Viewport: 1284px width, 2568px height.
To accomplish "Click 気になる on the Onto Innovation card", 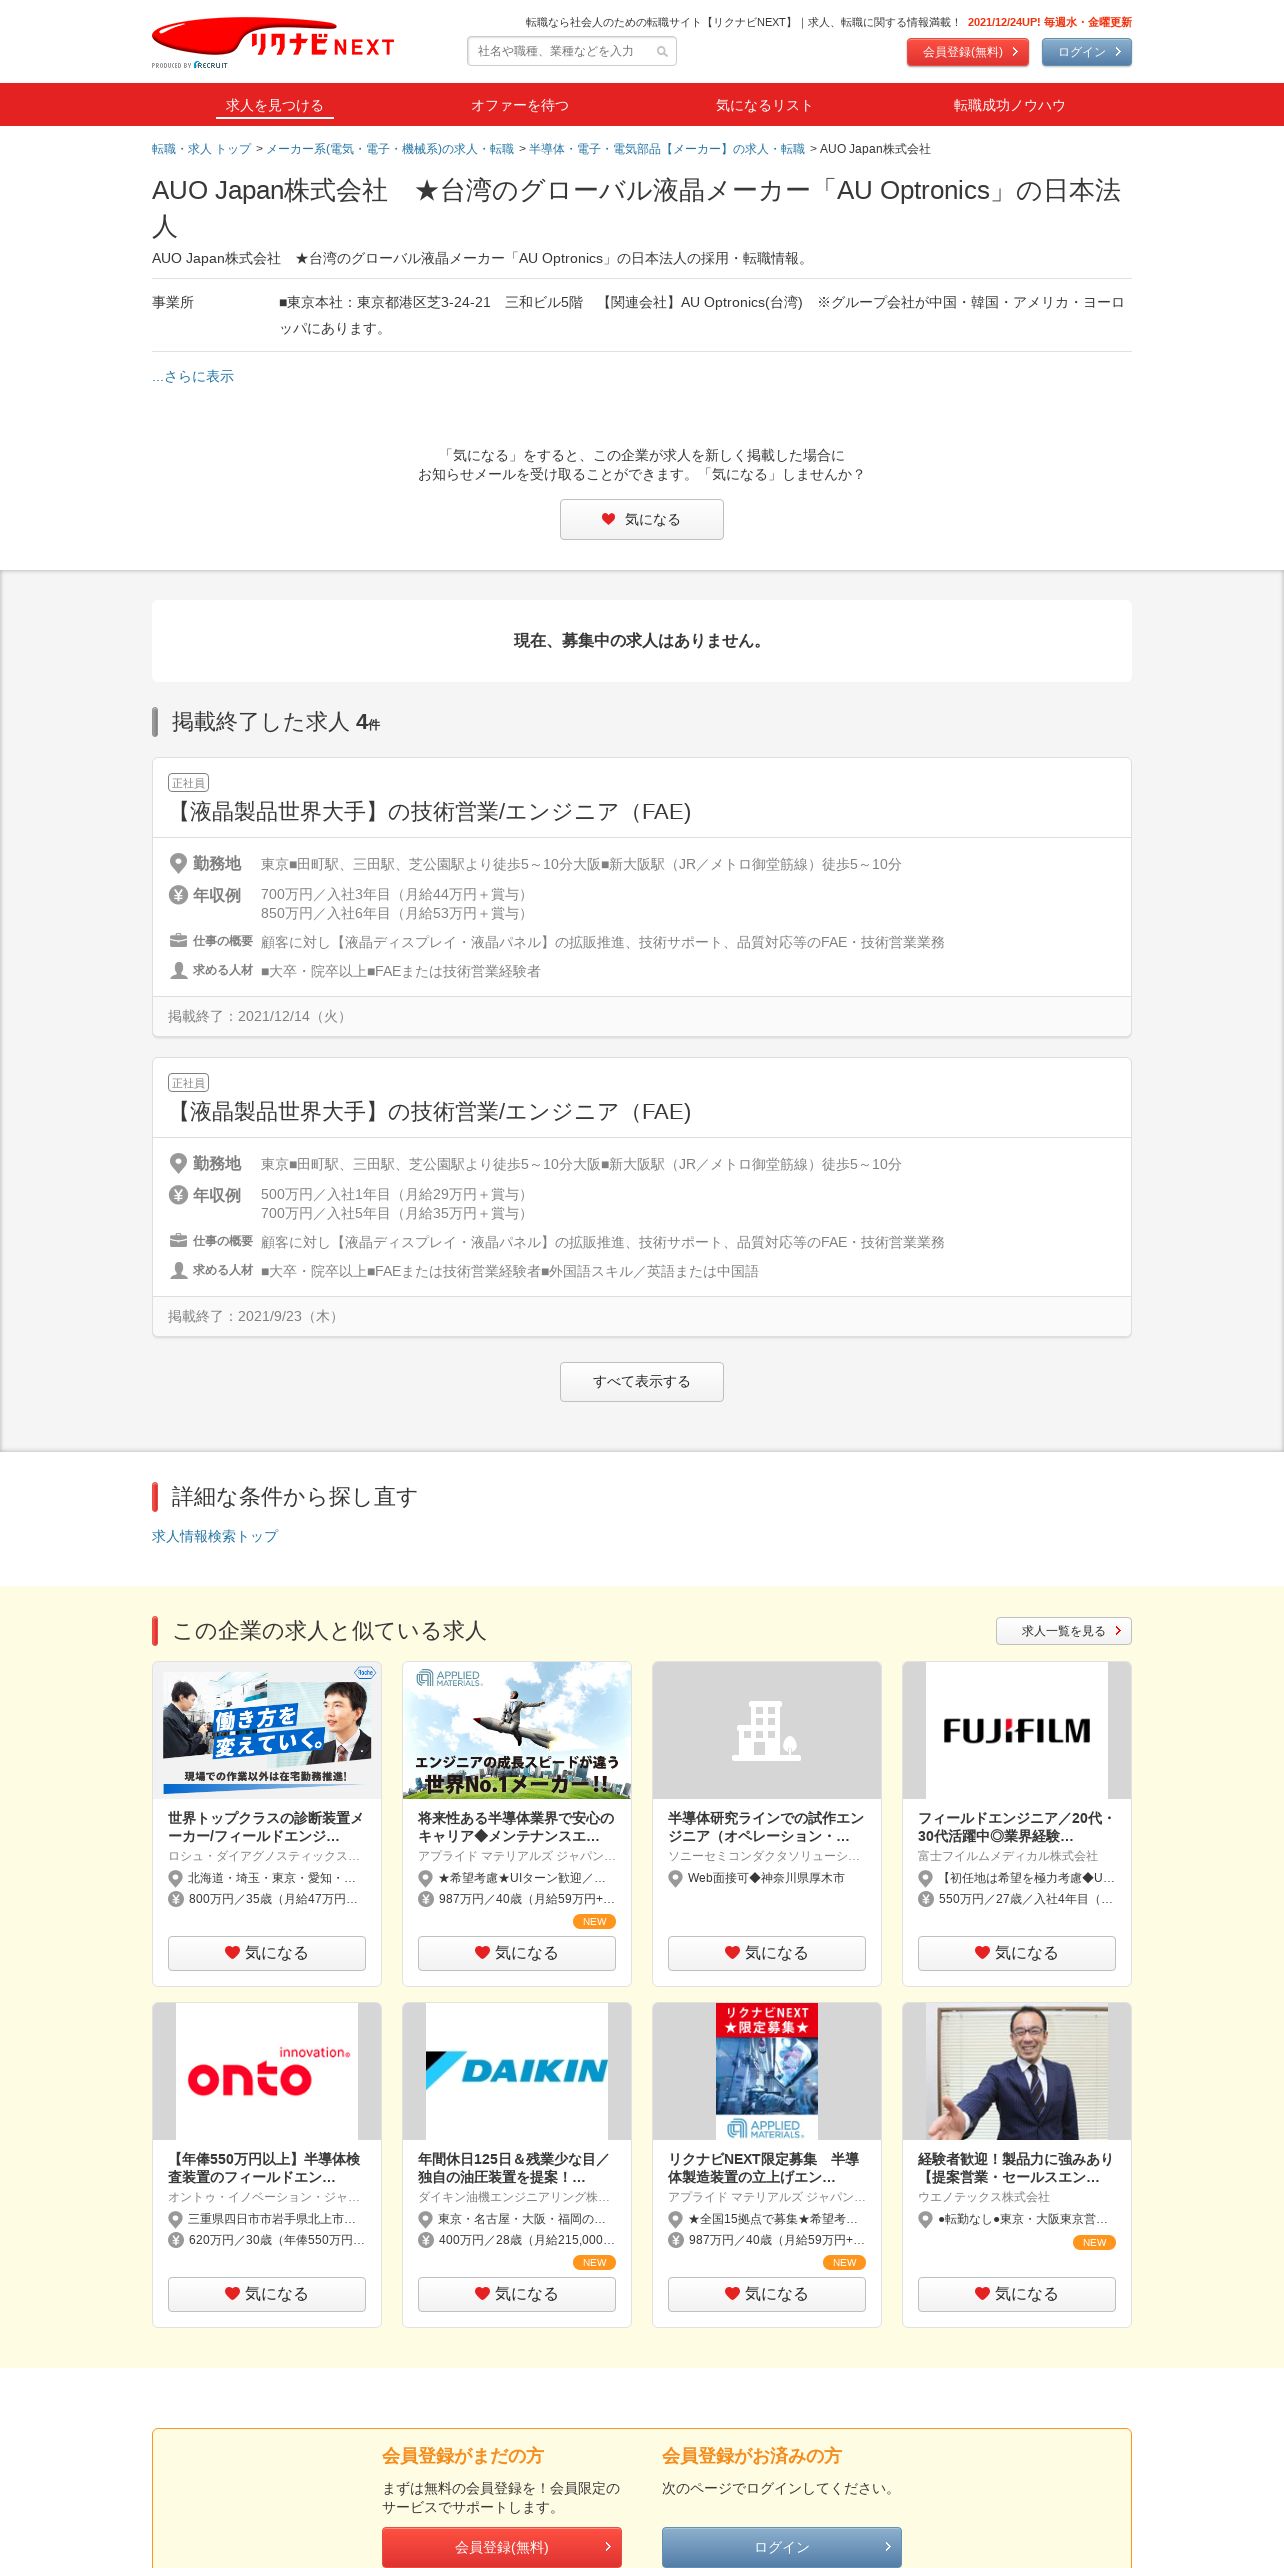I will click(267, 2294).
